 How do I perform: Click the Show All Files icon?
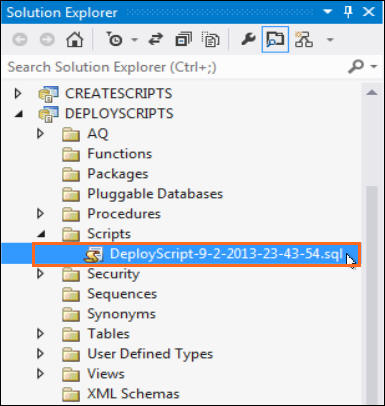(x=210, y=40)
